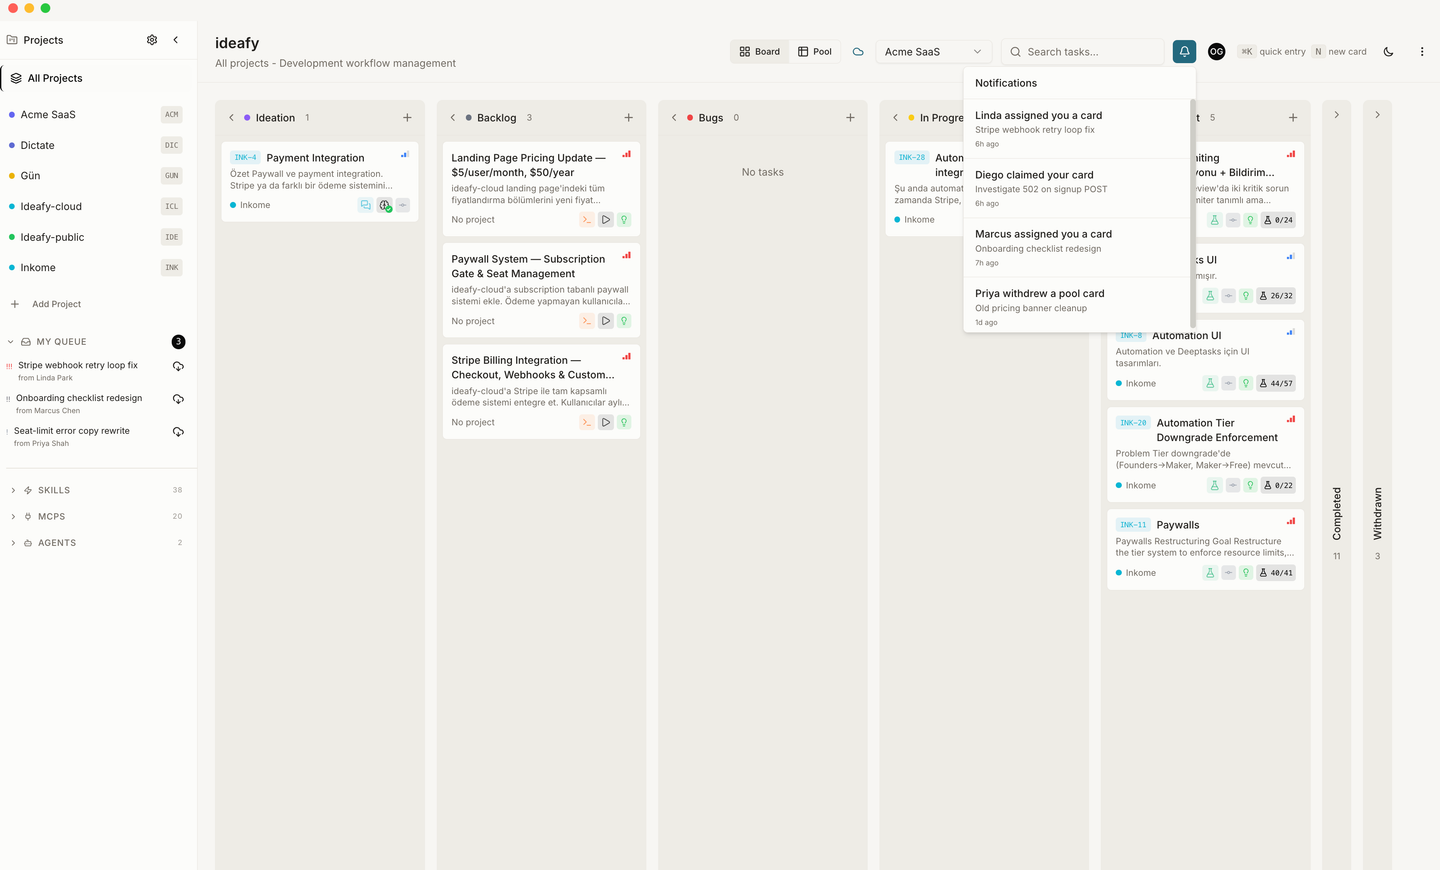The width and height of the screenshot is (1440, 870).
Task: Close notifications via the bell icon
Action: pyautogui.click(x=1184, y=52)
